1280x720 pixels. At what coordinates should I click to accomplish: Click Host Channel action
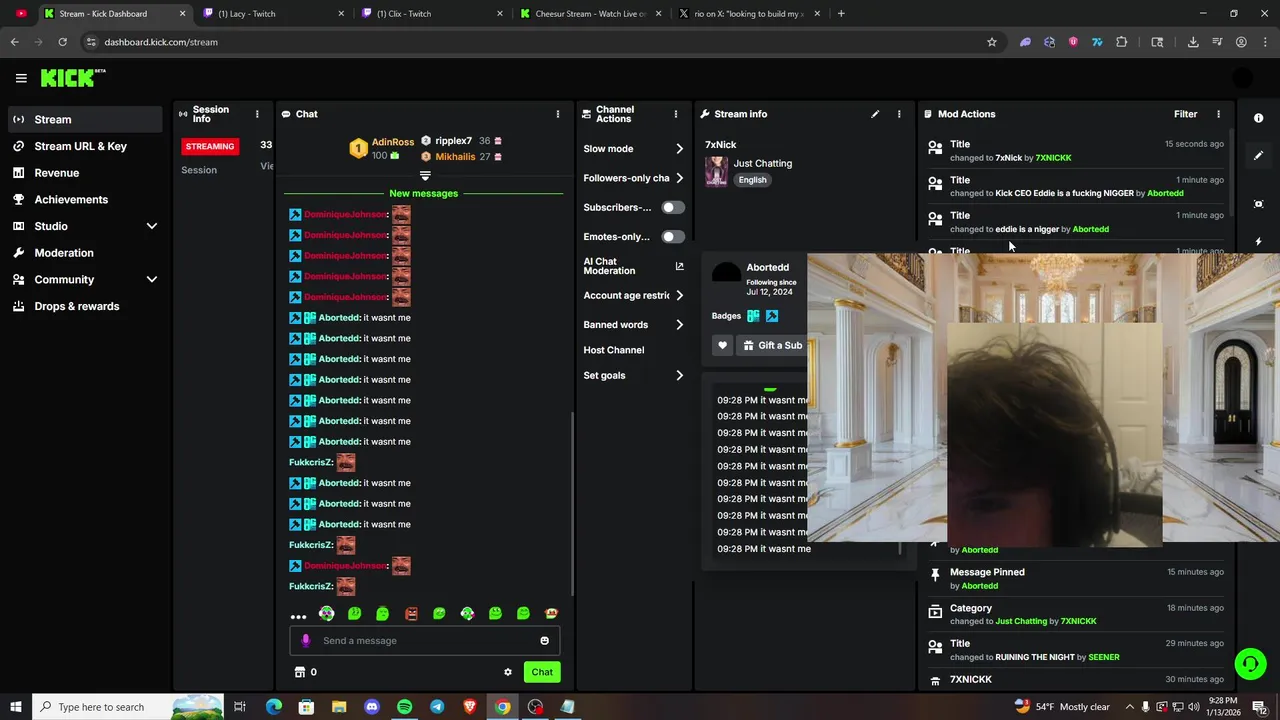[614, 350]
